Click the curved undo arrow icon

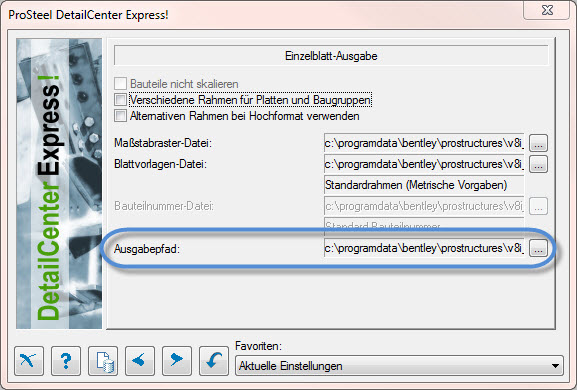[x=214, y=361]
